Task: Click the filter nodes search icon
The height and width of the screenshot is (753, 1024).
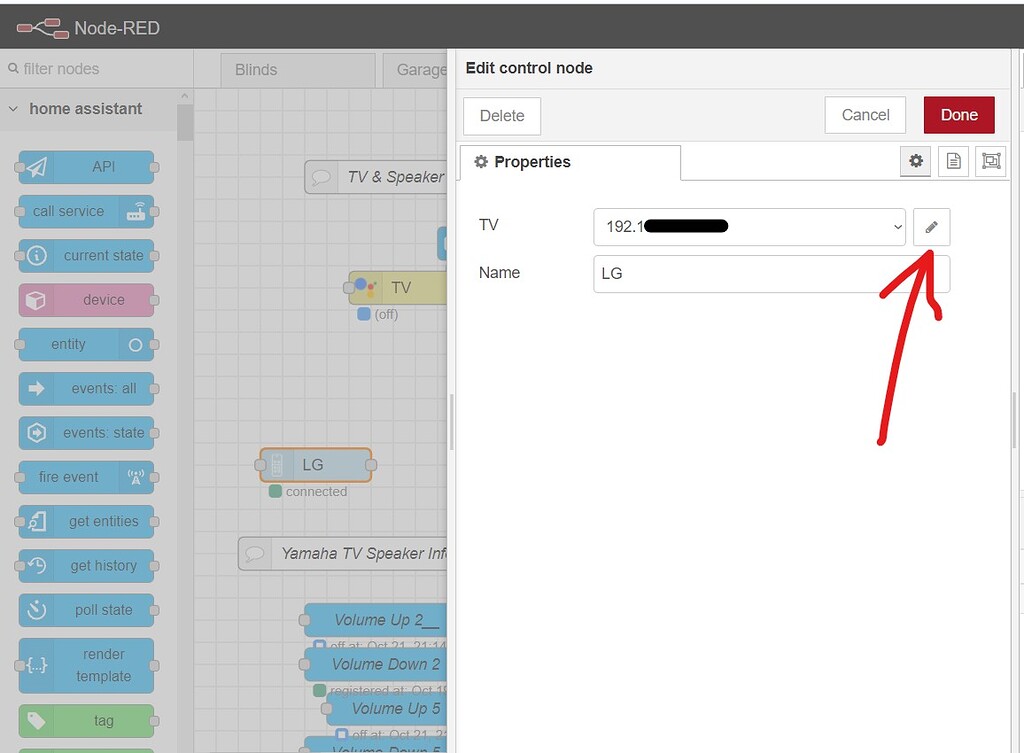Action: [x=13, y=68]
